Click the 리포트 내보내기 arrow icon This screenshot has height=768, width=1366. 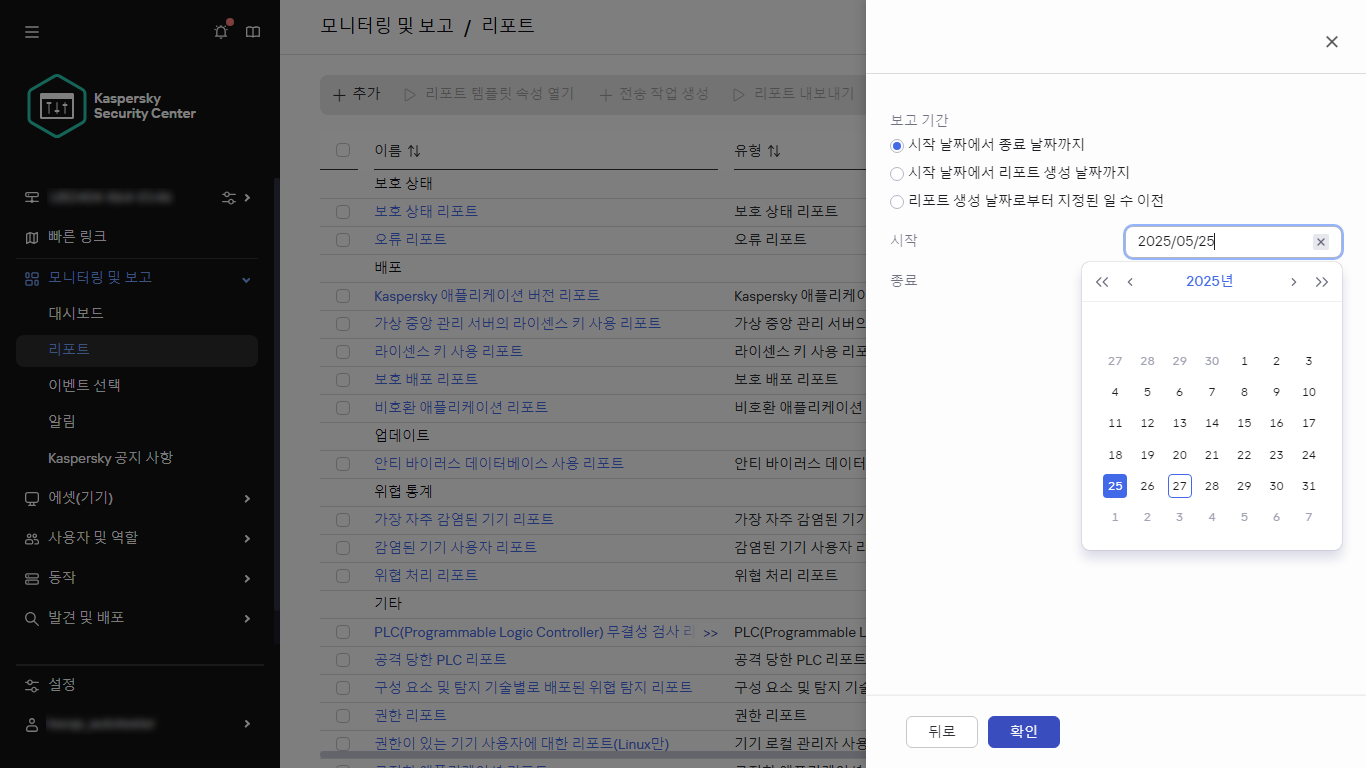coord(738,93)
